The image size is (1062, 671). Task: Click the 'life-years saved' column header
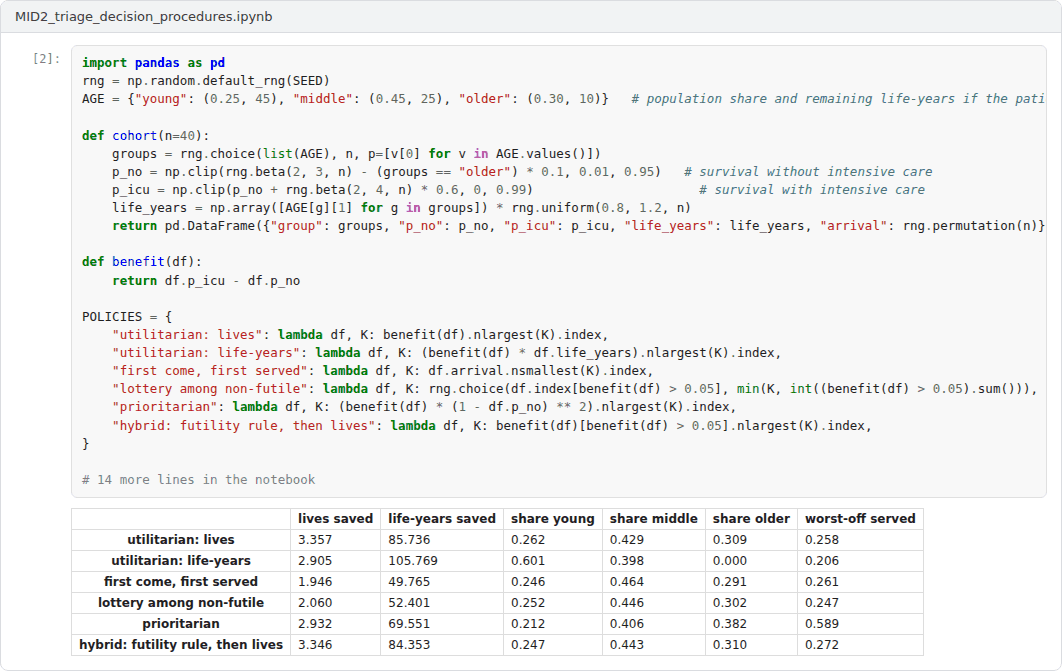[442, 519]
